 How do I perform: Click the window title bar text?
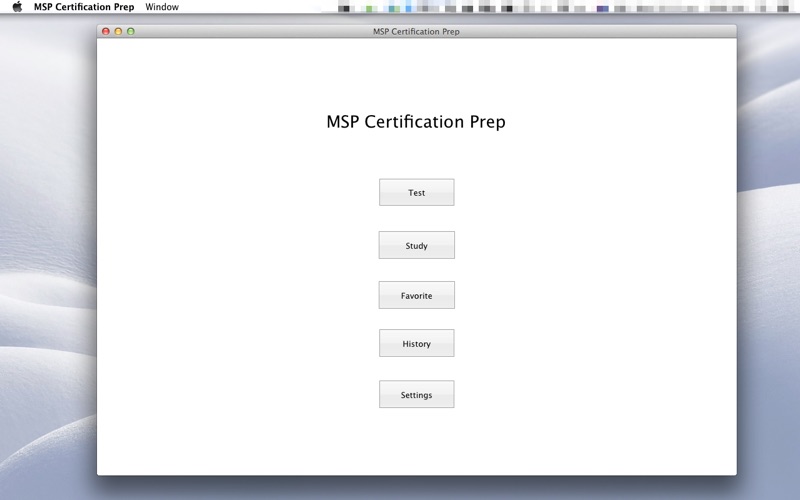point(416,32)
